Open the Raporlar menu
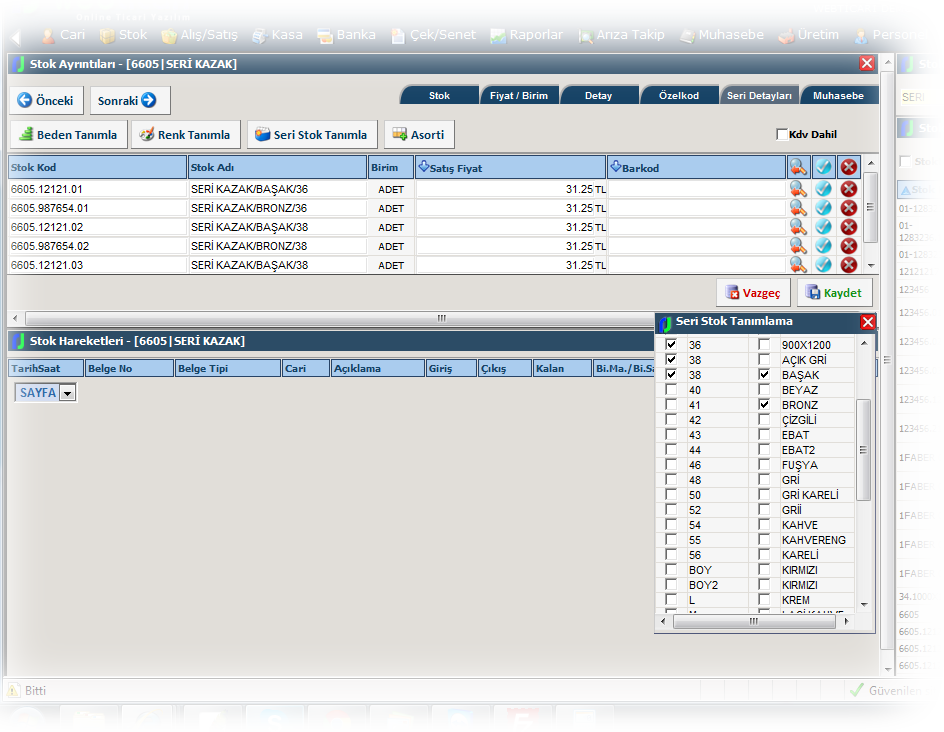The height and width of the screenshot is (732, 944). [x=527, y=35]
